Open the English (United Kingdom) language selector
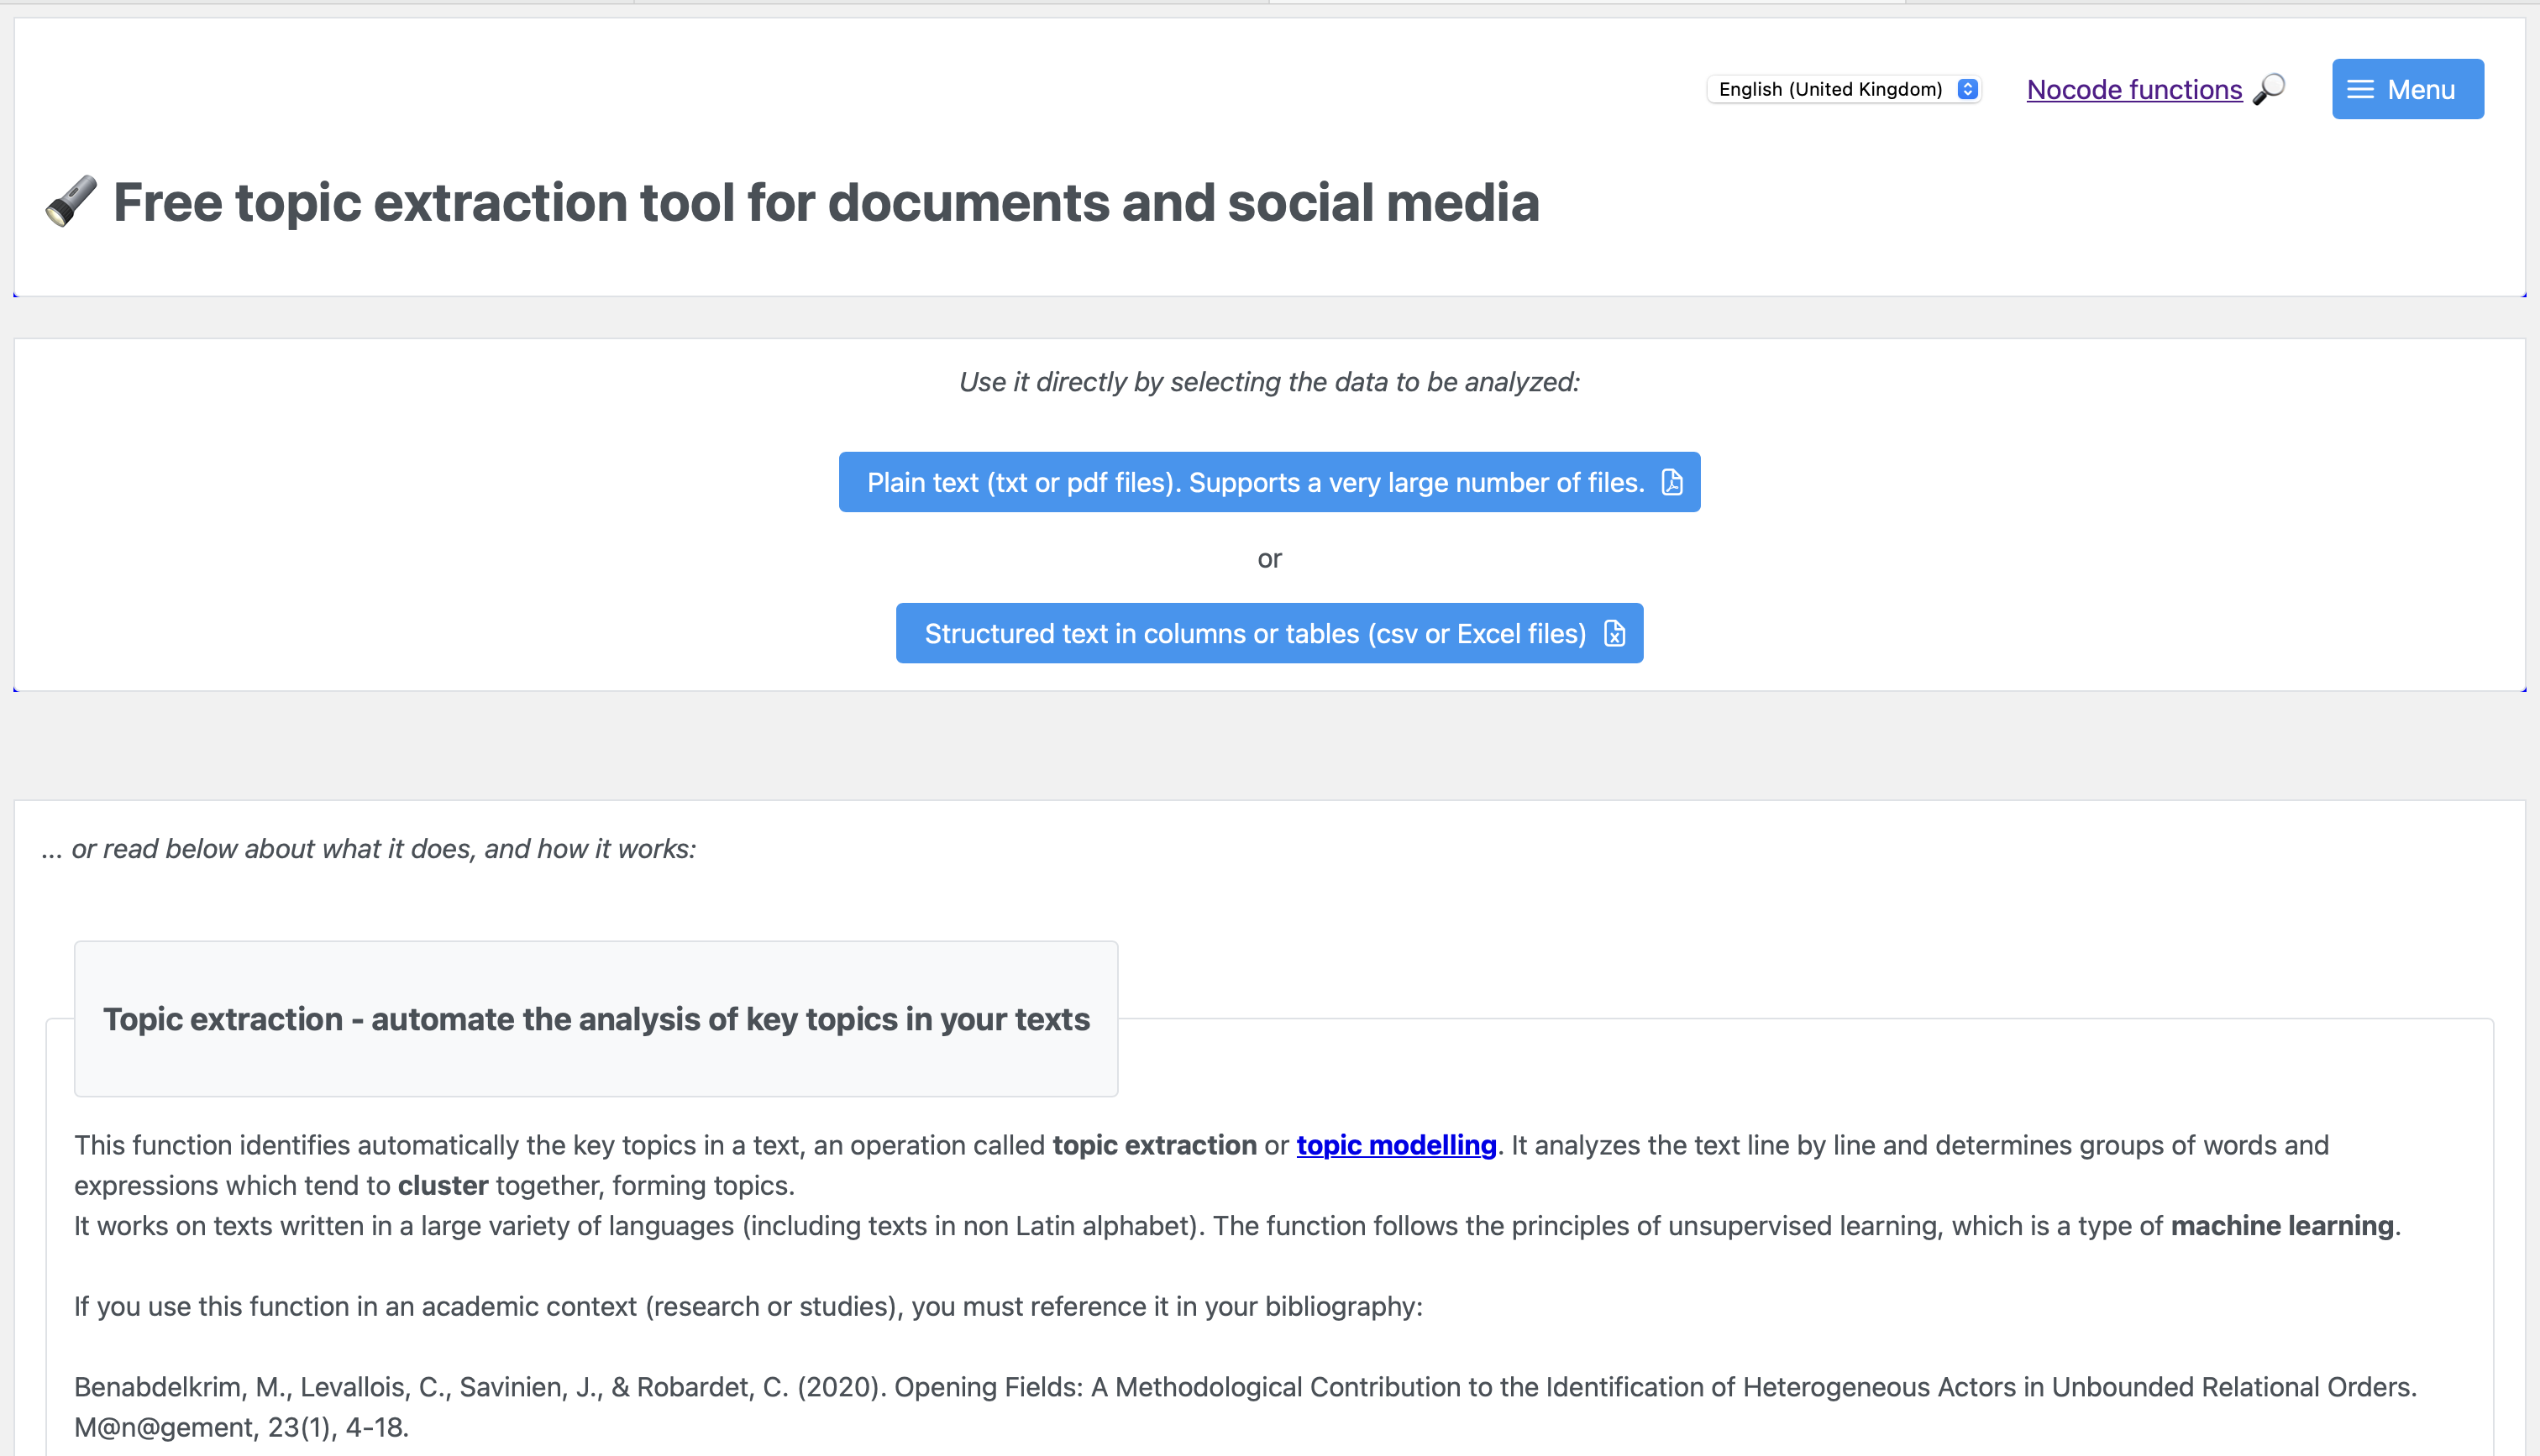This screenshot has width=2540, height=1456. [x=1830, y=89]
